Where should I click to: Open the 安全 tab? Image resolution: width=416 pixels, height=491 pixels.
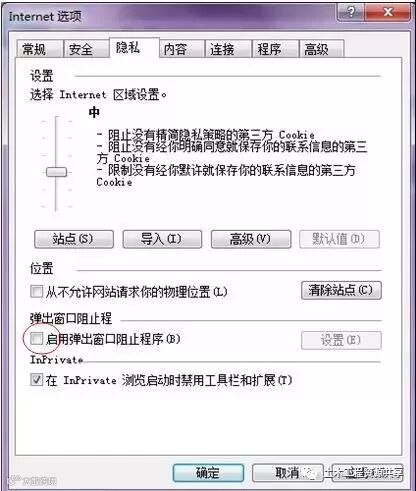click(86, 49)
